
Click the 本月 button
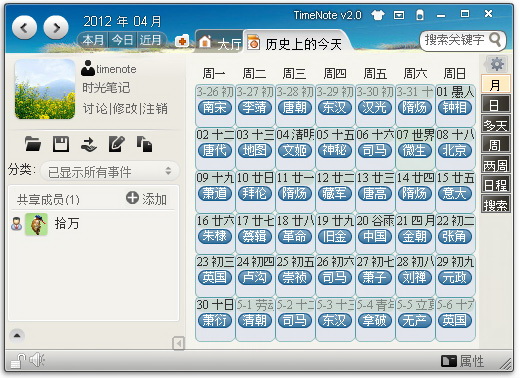coord(93,40)
